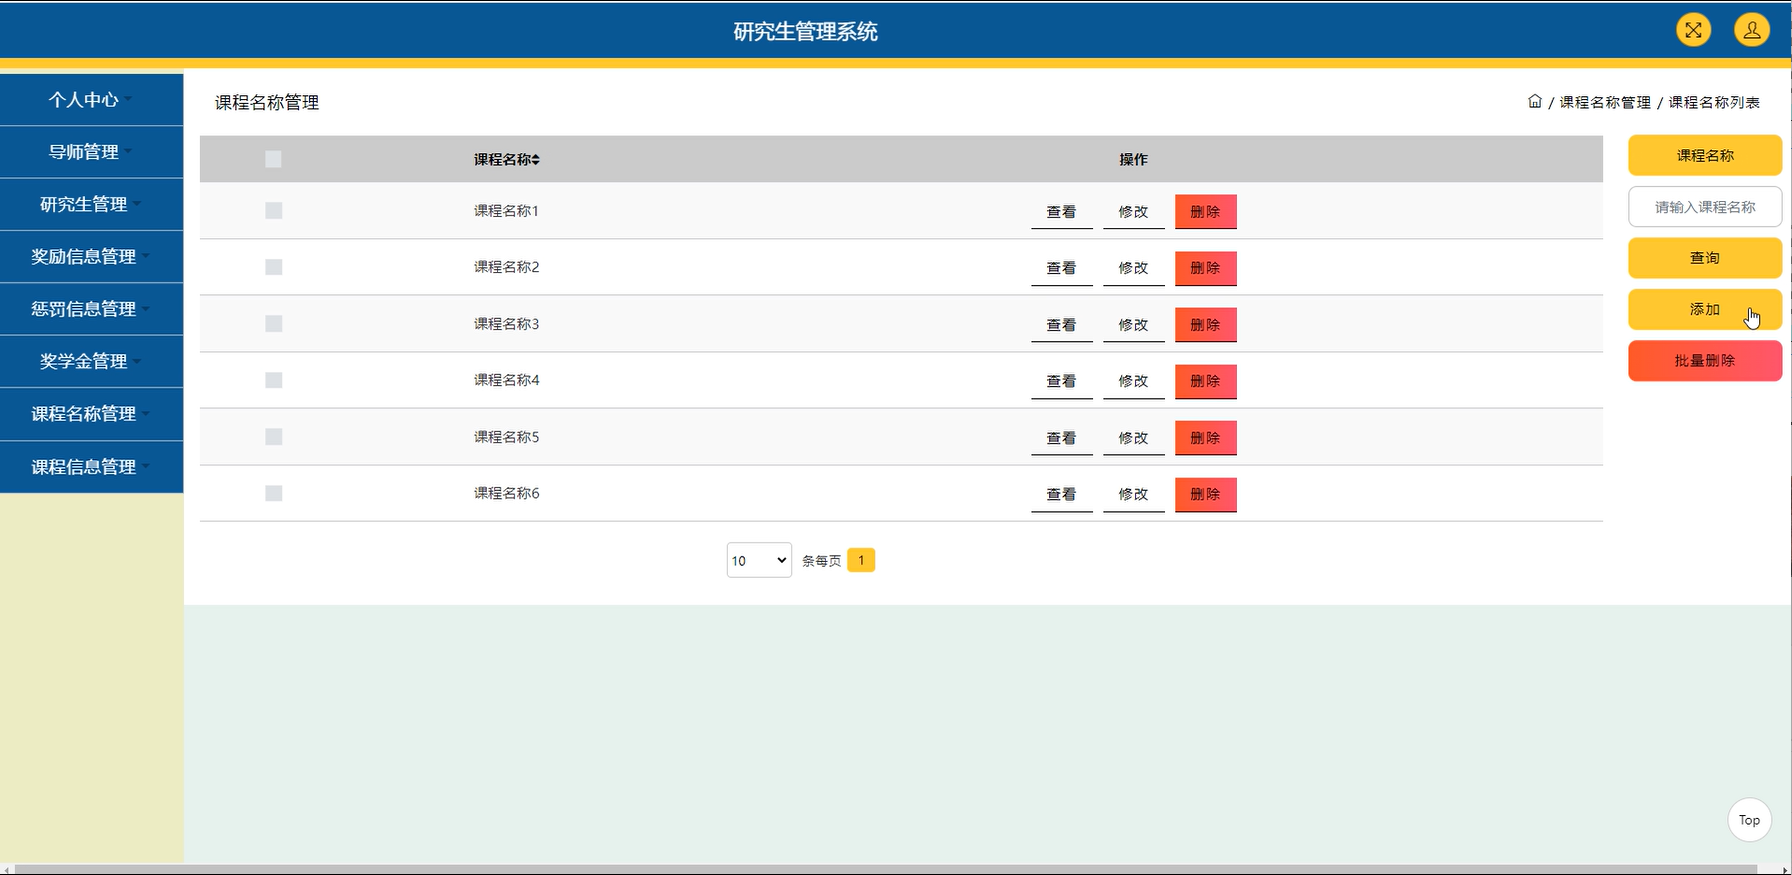Viewport: 1792px width, 875px height.
Task: Click the yellow 课程名称 label button
Action: [1705, 155]
